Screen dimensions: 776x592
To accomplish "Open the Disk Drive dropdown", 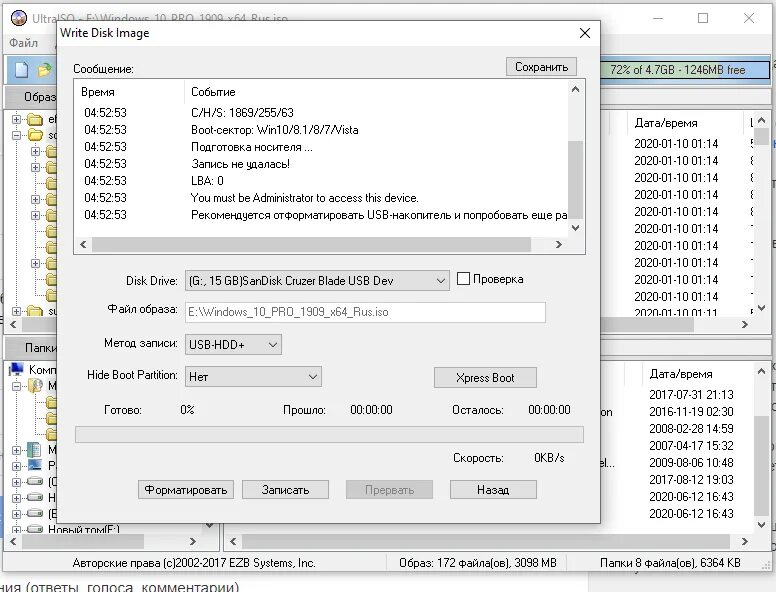I will [x=317, y=281].
